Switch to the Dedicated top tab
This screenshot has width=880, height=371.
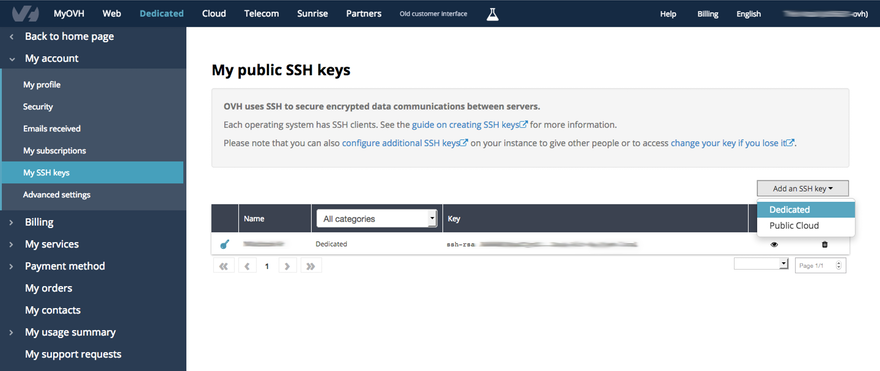point(162,14)
